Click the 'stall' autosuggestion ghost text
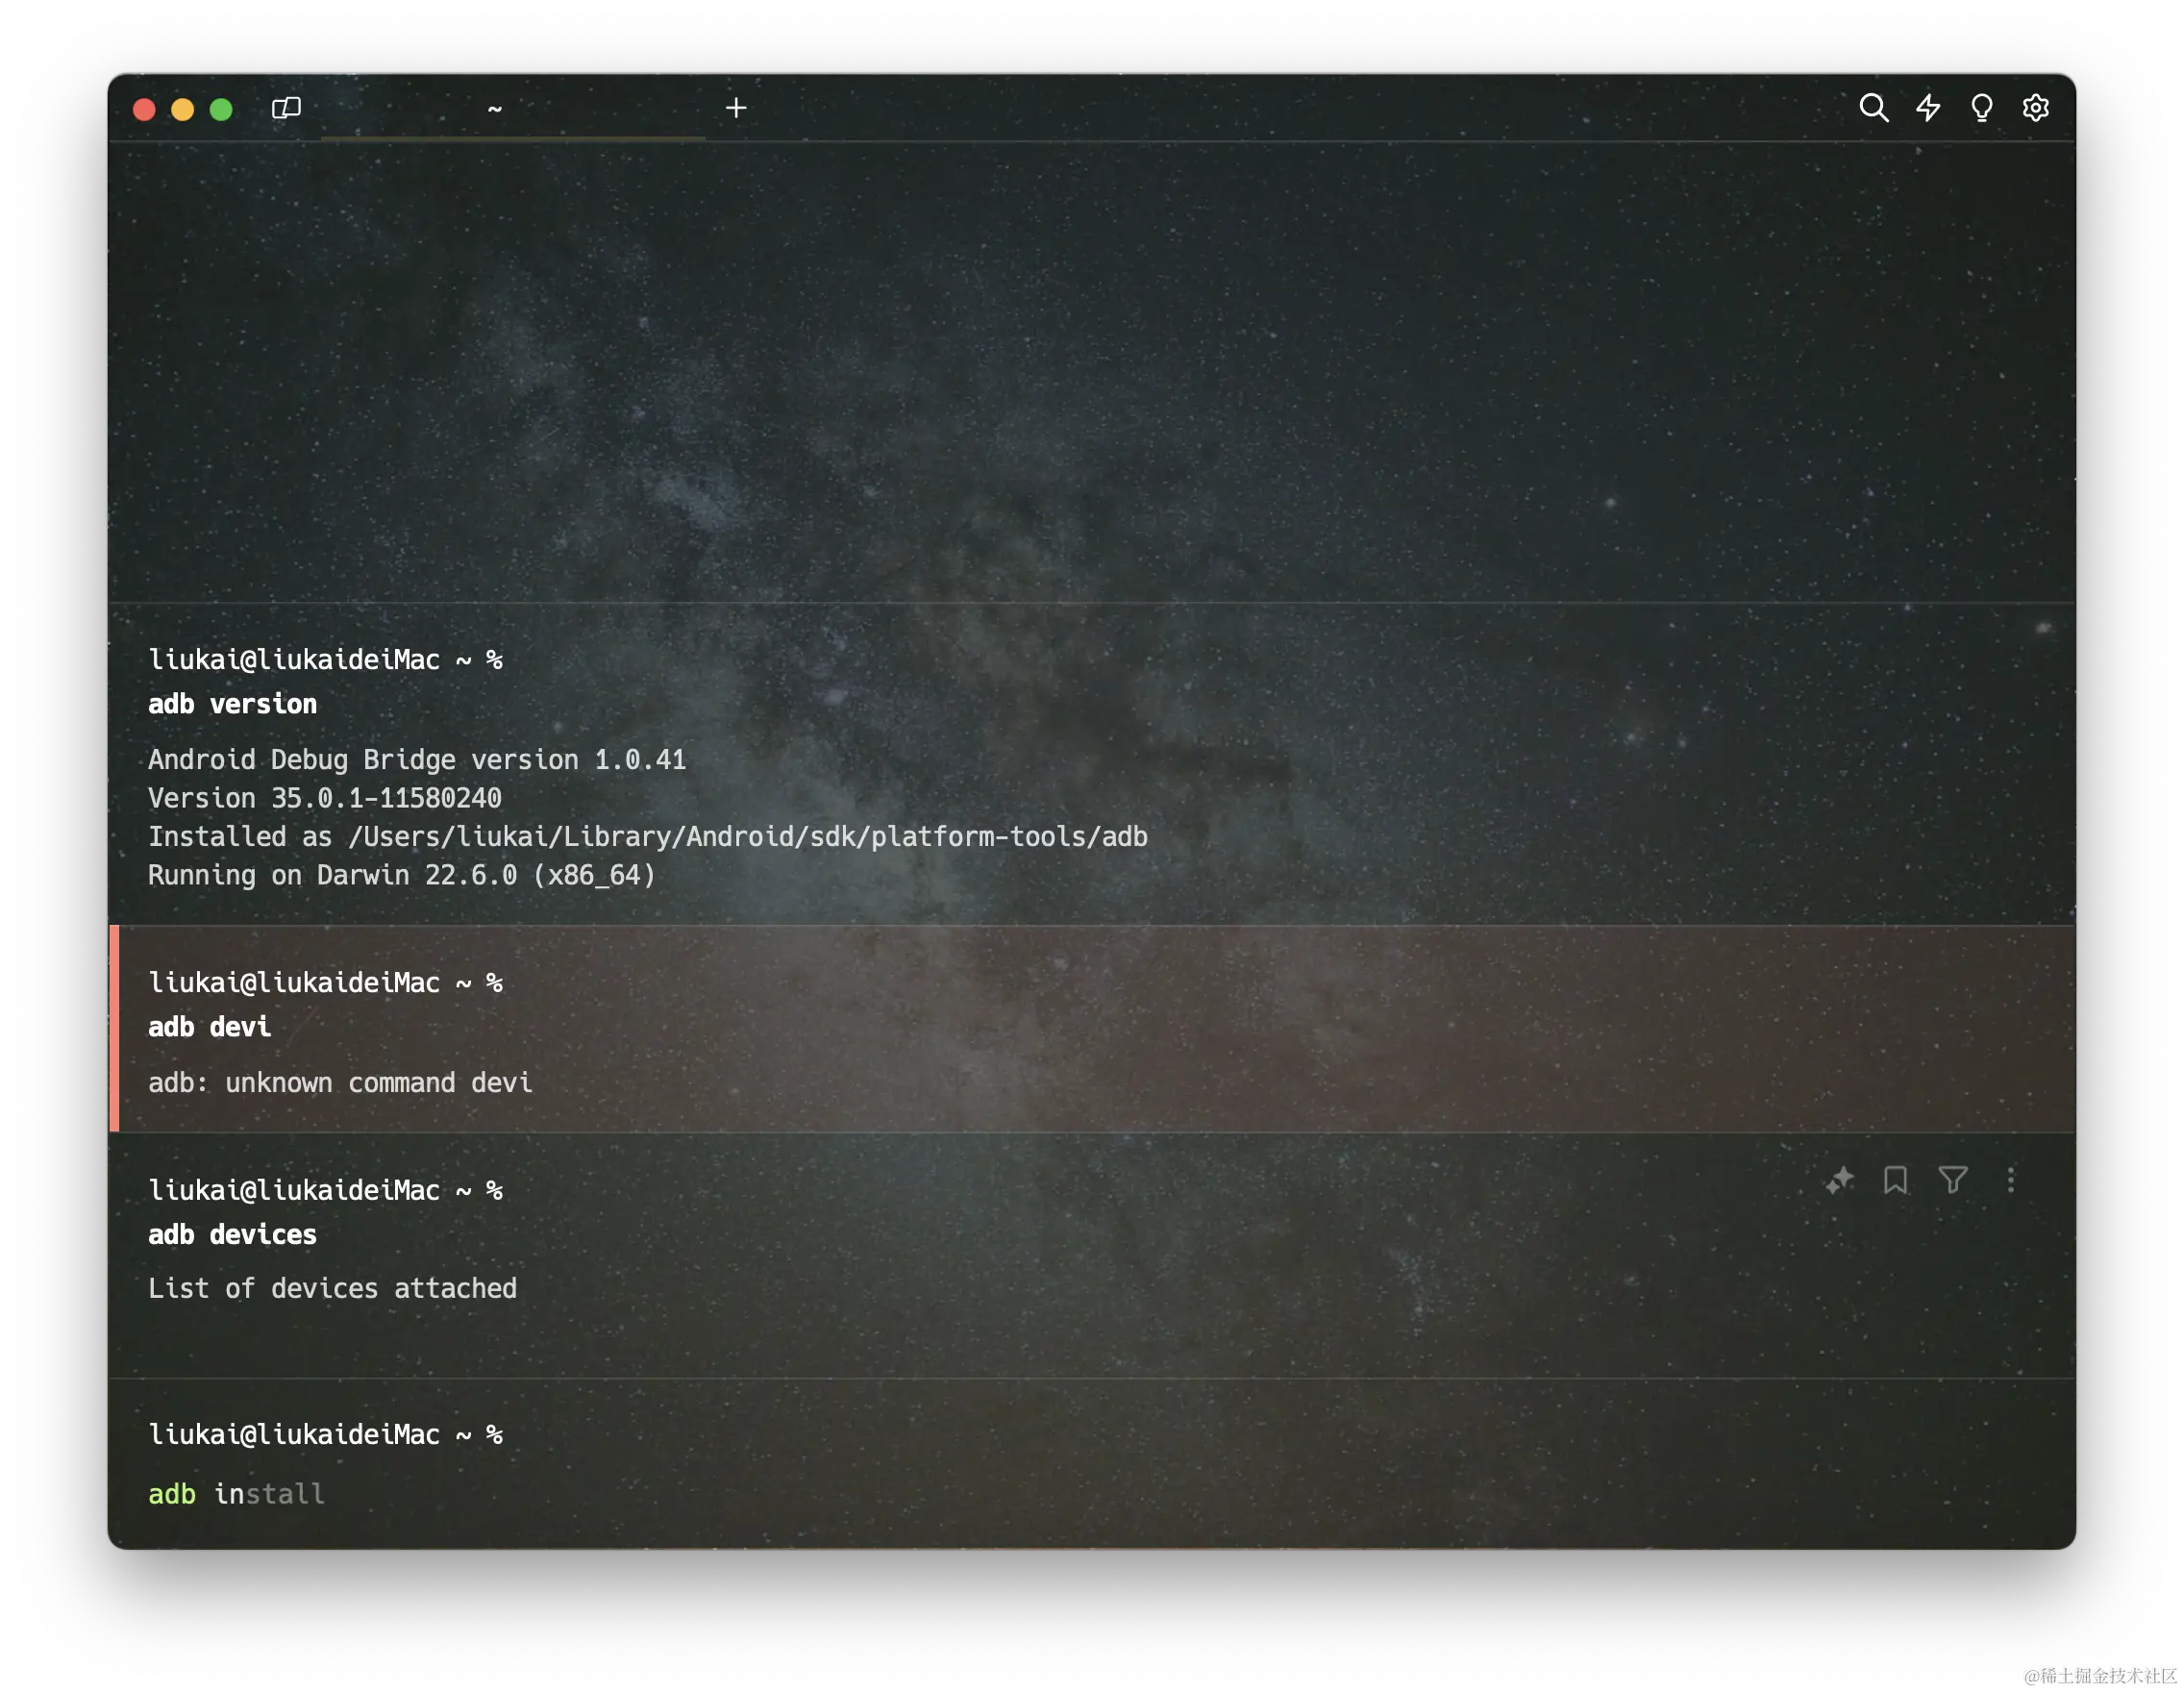The image size is (2184, 1692). point(285,1494)
